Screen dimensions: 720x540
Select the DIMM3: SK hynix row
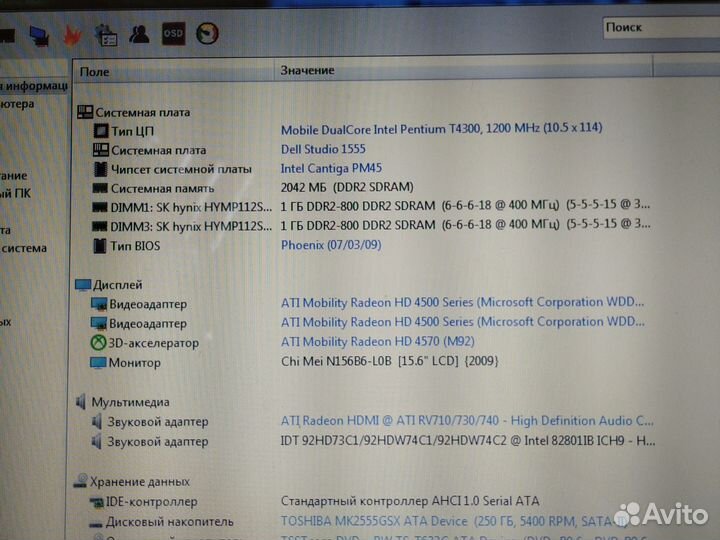371,225
